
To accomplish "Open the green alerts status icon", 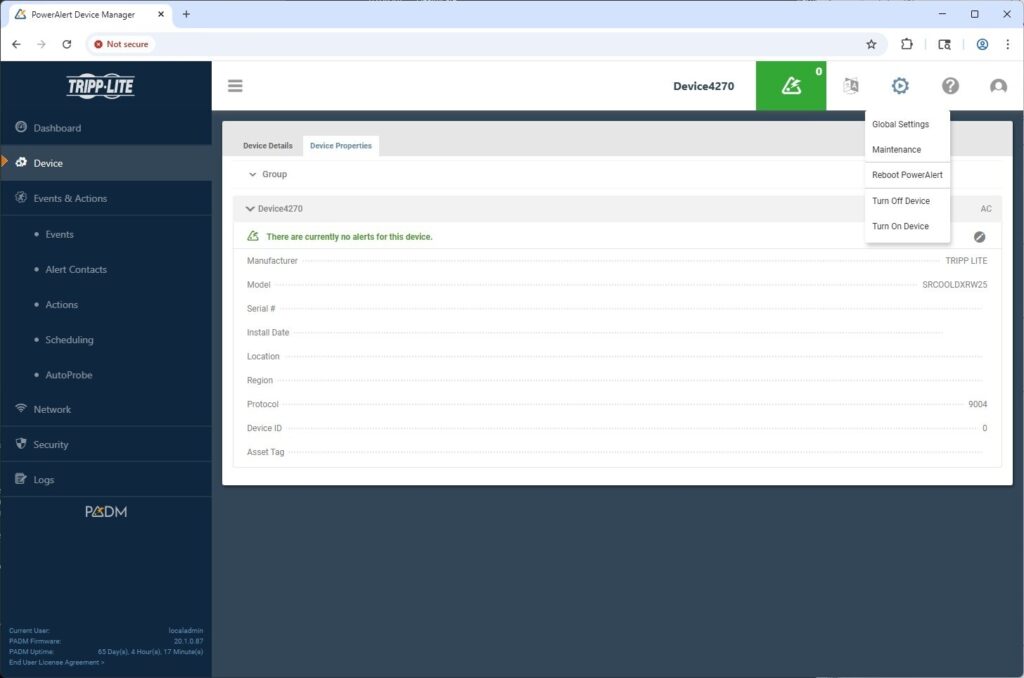I will pos(791,86).
